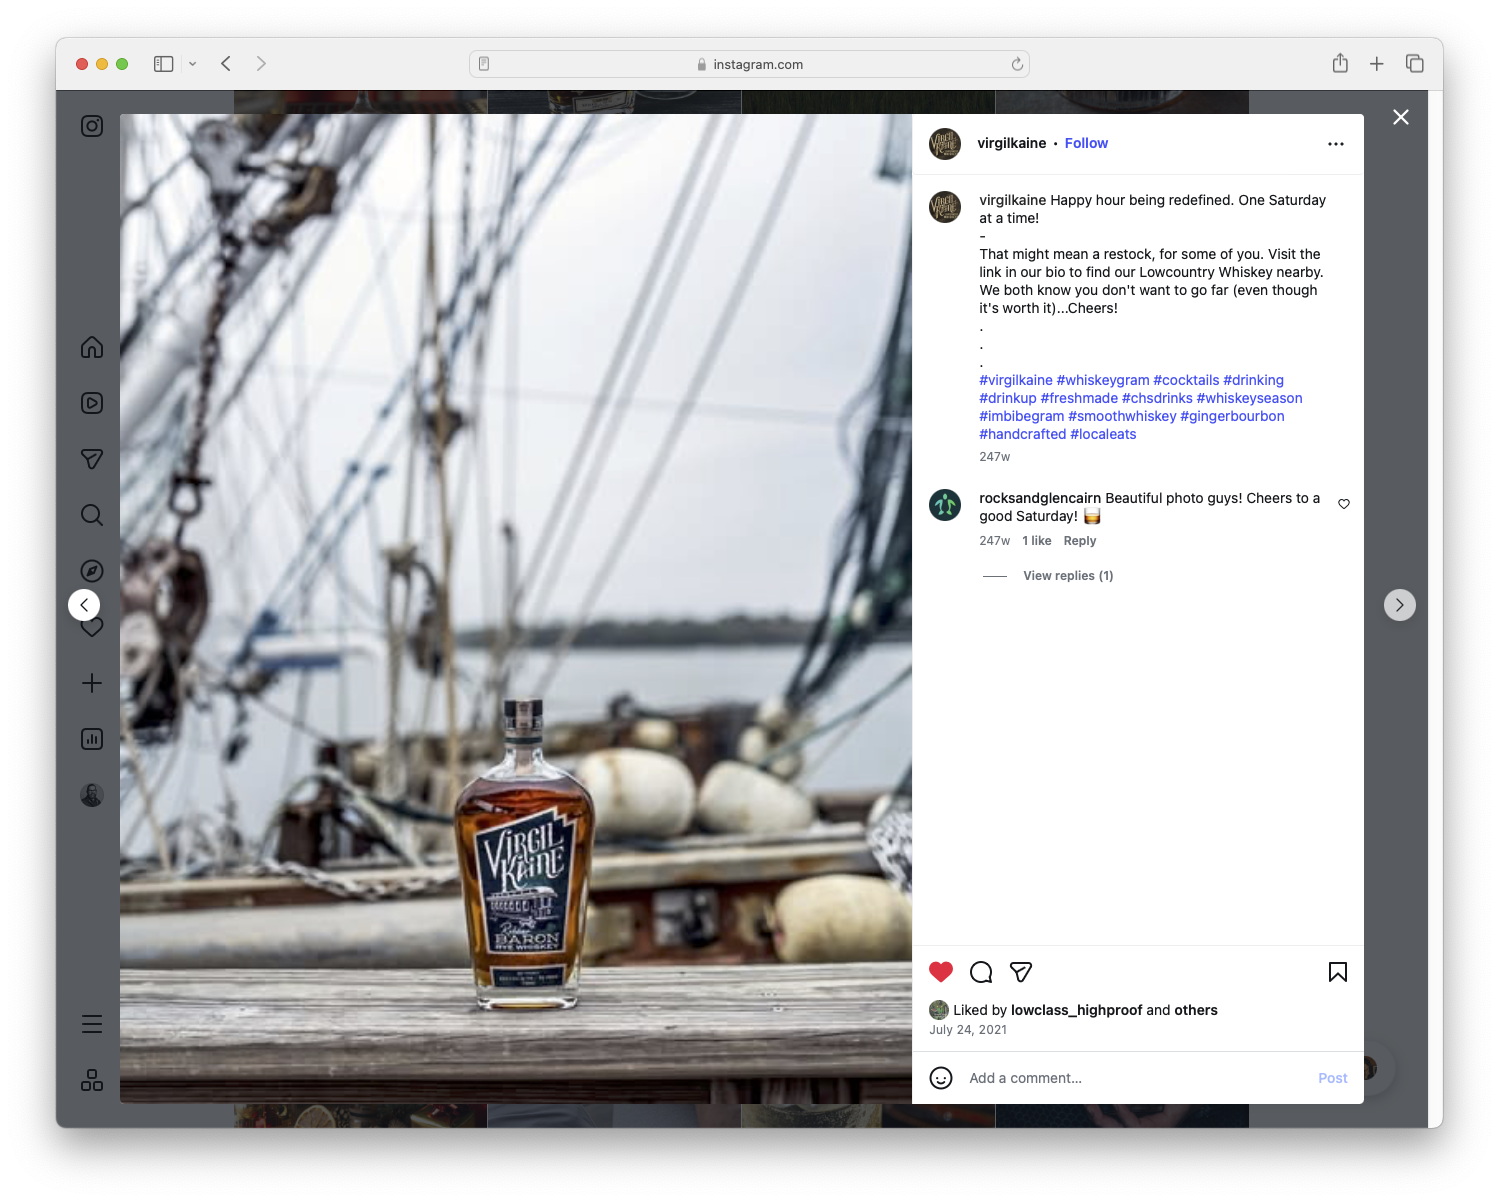1499x1202 pixels.
Task: Click the Post comment button
Action: [1332, 1078]
